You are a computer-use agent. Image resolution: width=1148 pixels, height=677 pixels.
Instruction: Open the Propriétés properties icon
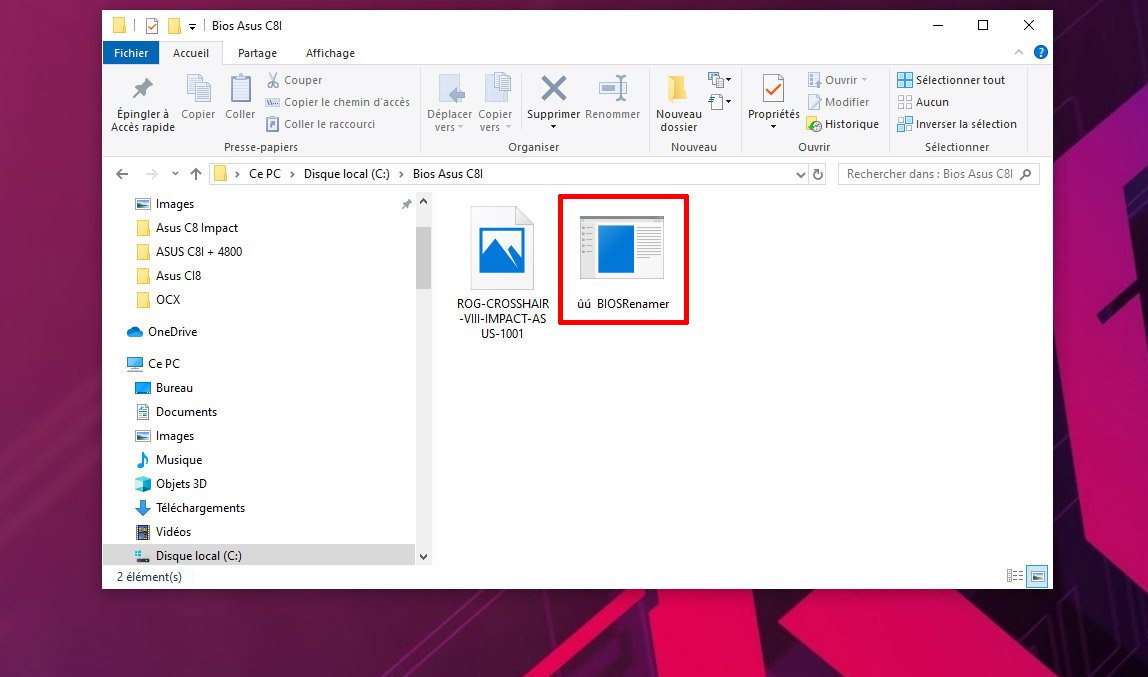(x=773, y=90)
